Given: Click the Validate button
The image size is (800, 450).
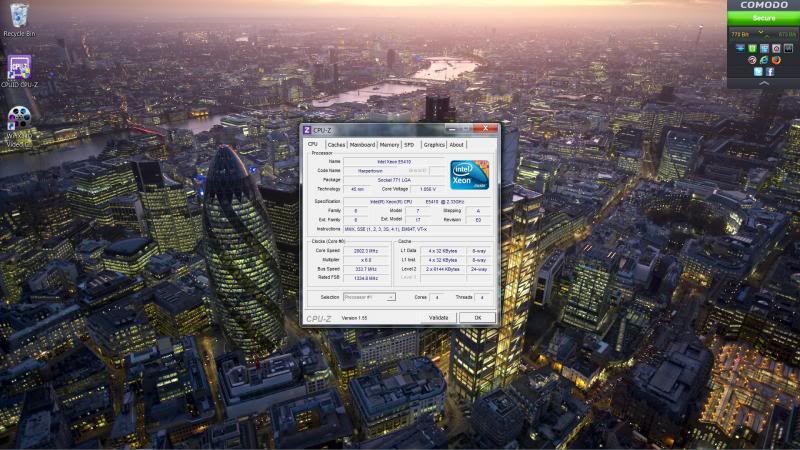Looking at the screenshot, I should coord(438,317).
